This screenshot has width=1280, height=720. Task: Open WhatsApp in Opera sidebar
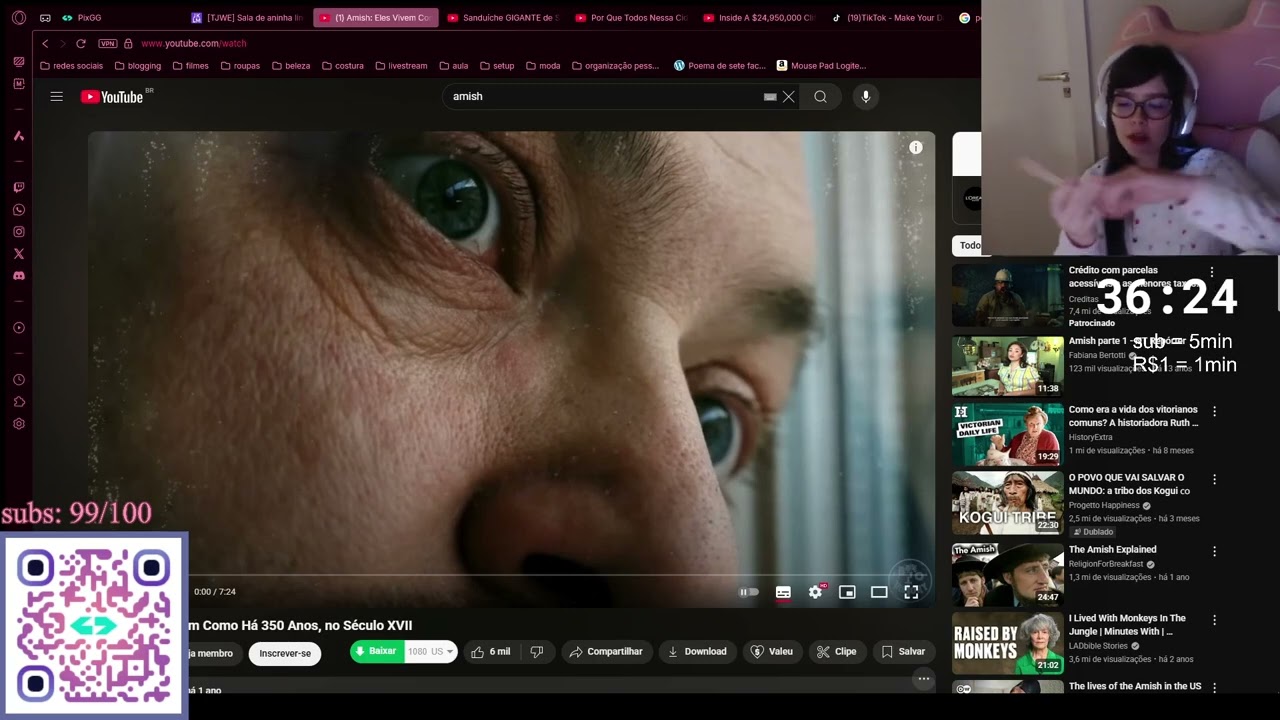(18, 210)
